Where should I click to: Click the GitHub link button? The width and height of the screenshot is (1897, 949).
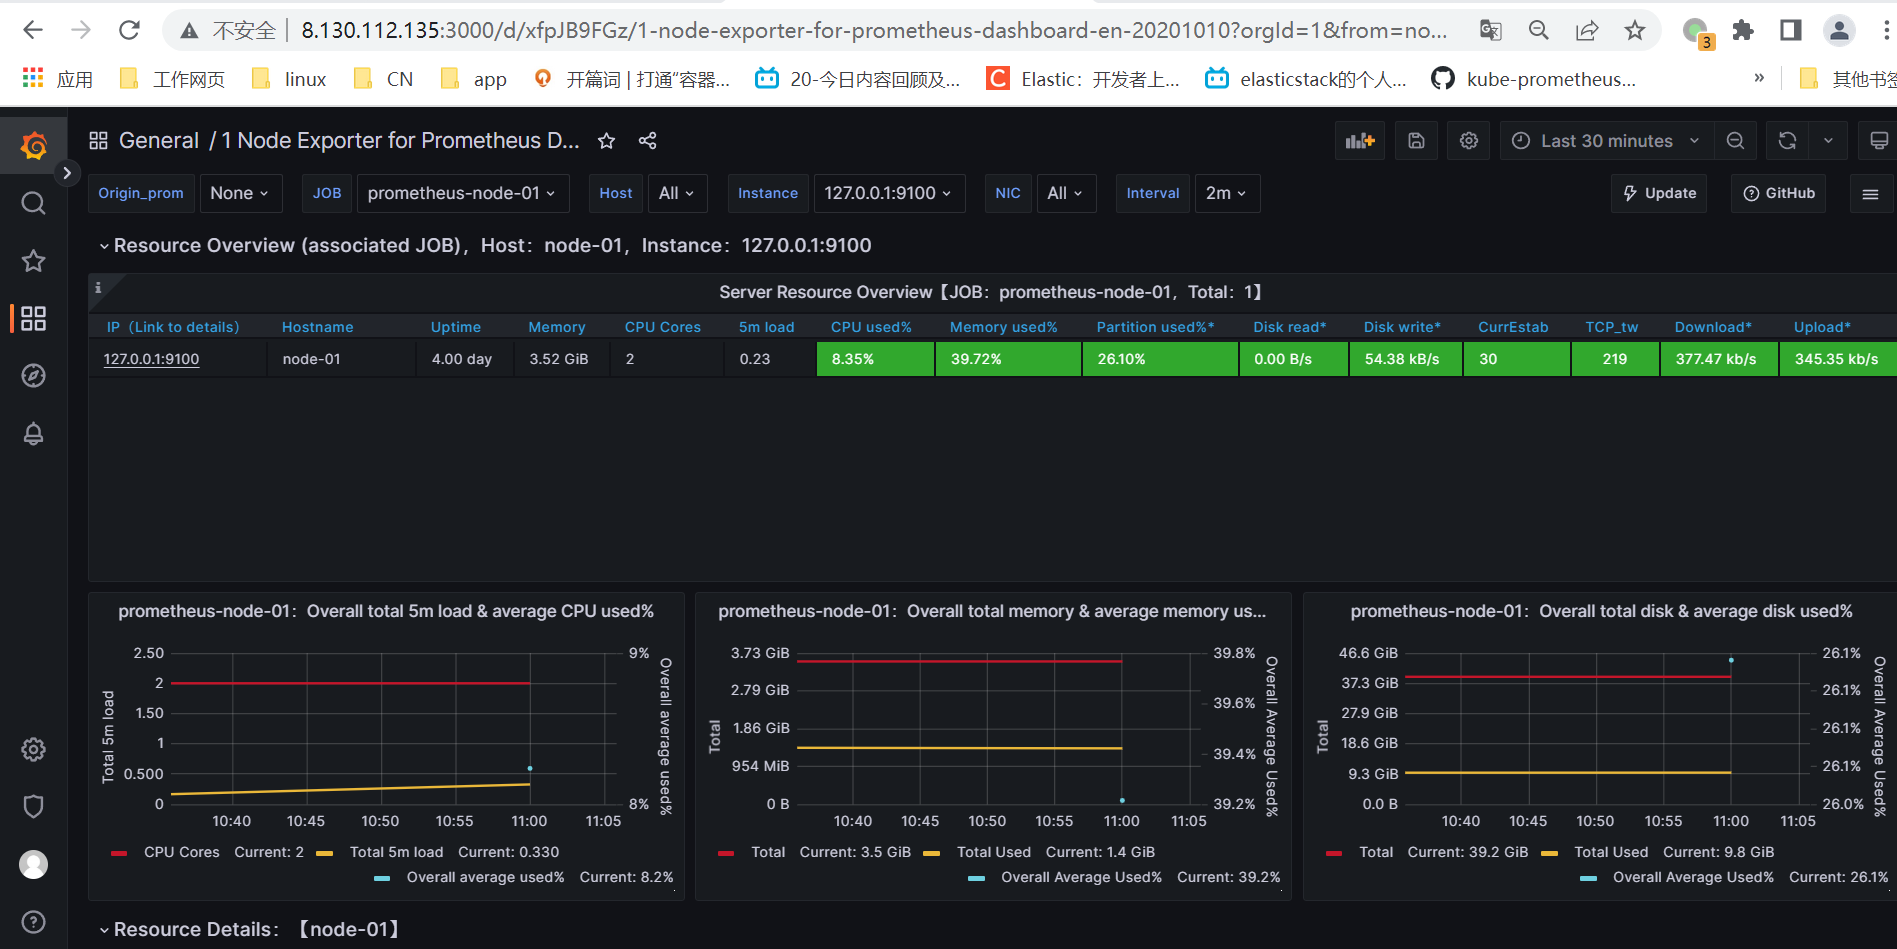coord(1779,193)
